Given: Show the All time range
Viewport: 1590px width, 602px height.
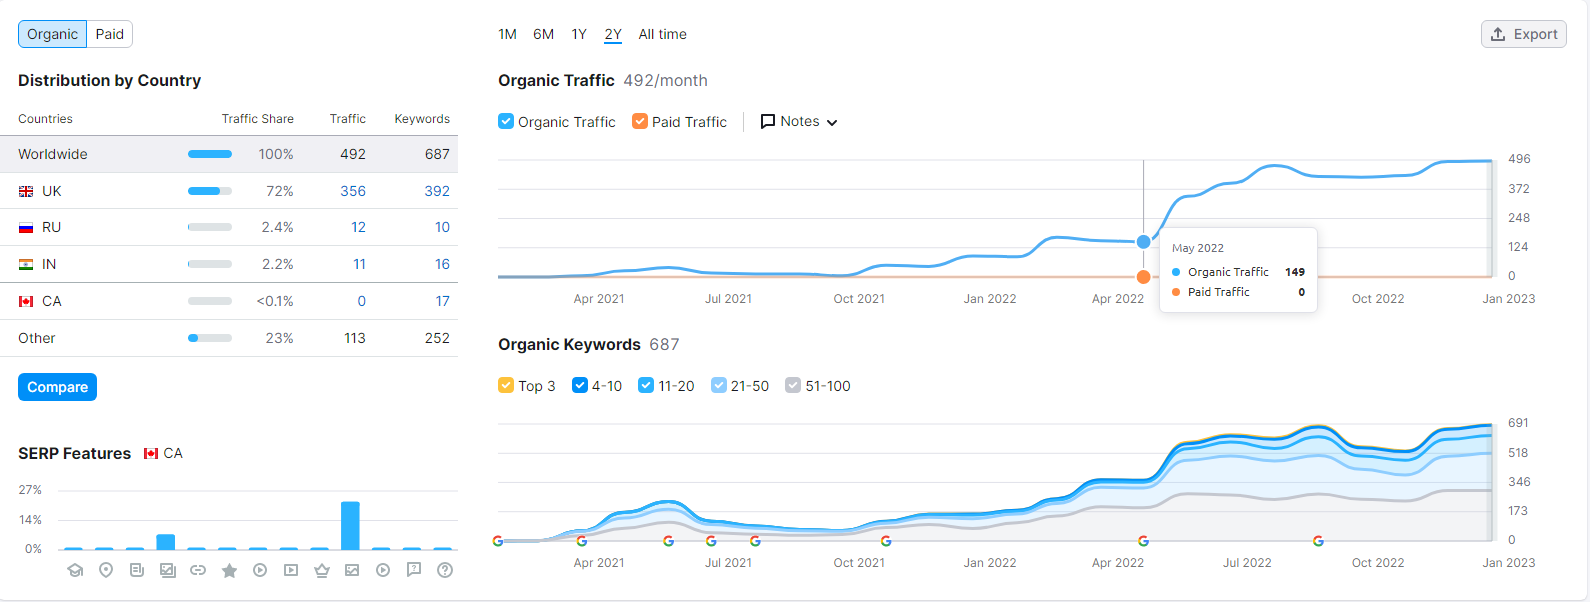Looking at the screenshot, I should pyautogui.click(x=662, y=34).
